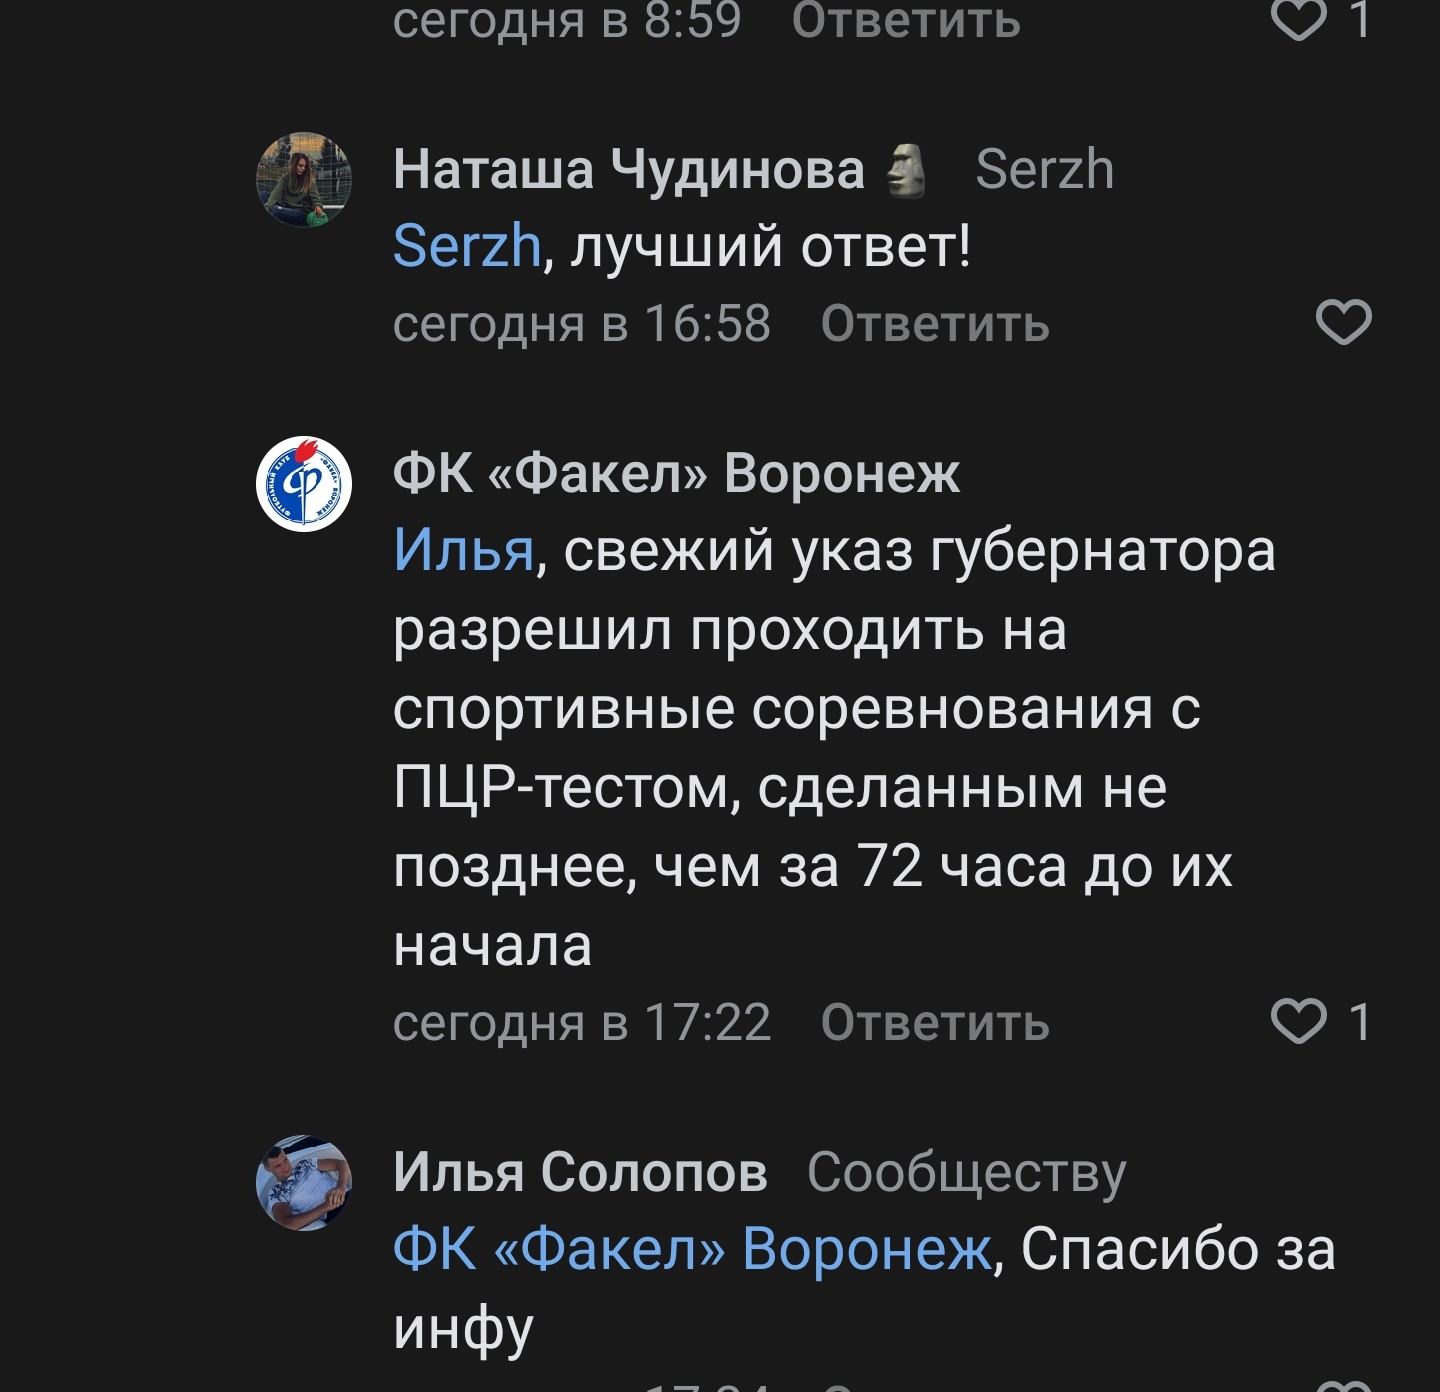Open Илья Солопов's profile avatar

coord(304,1182)
